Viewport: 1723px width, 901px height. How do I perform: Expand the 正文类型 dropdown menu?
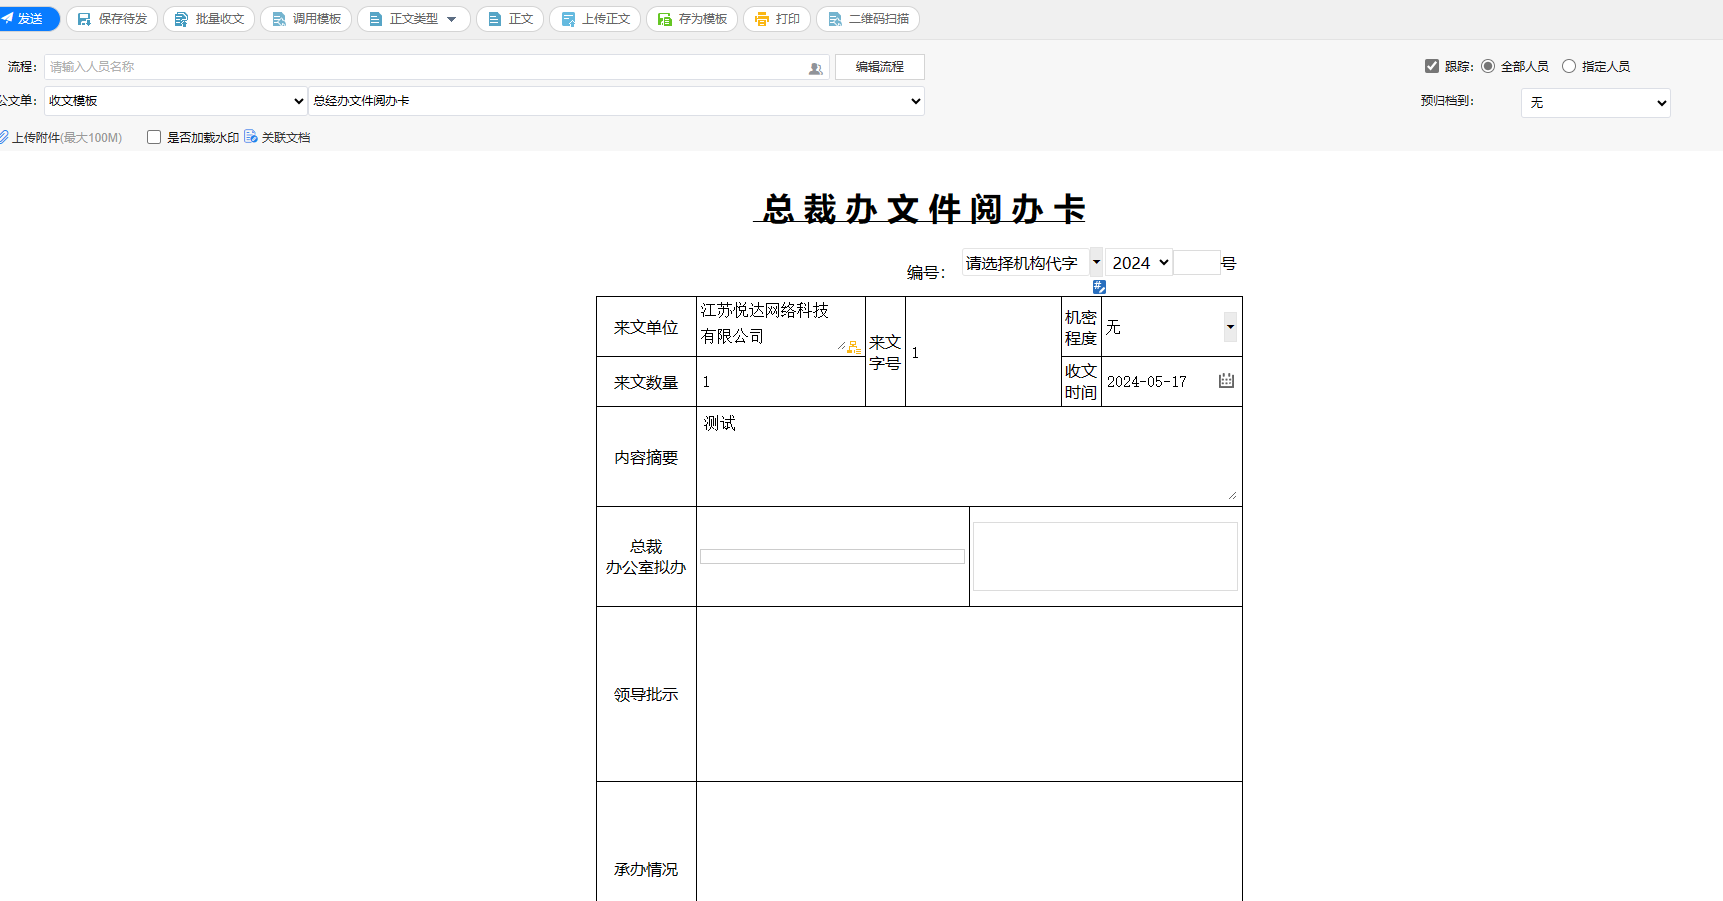[x=413, y=19]
